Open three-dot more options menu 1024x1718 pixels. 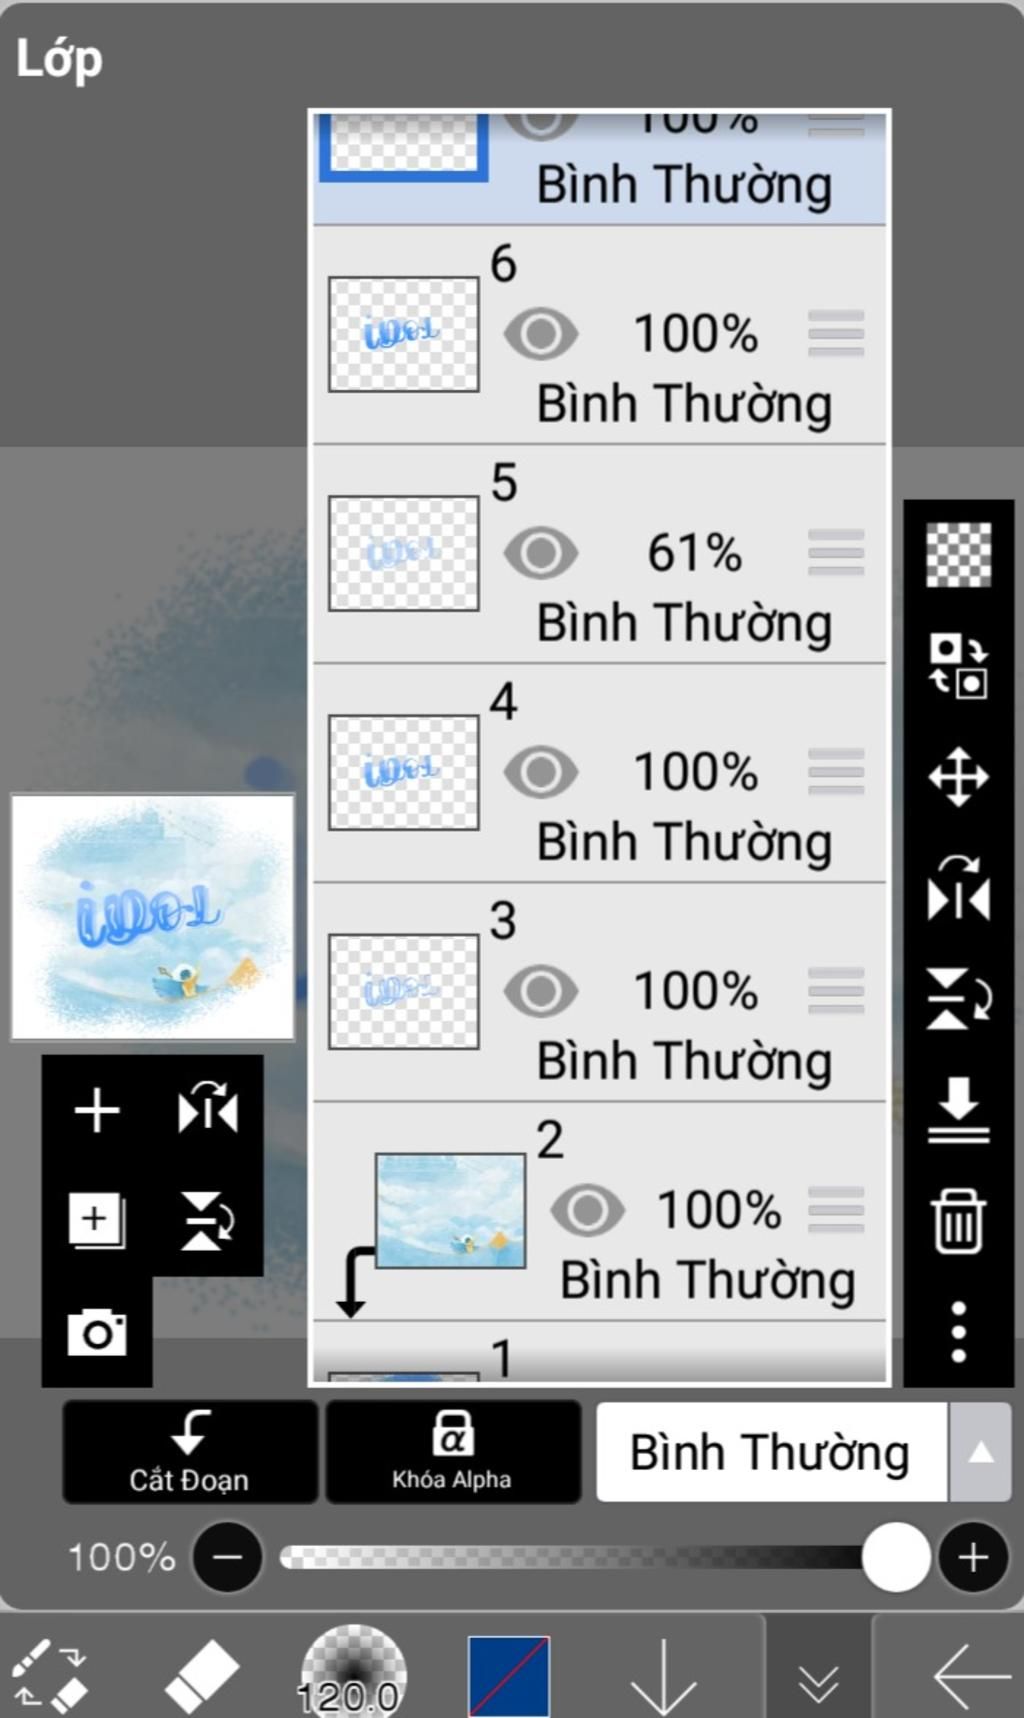pos(958,1332)
